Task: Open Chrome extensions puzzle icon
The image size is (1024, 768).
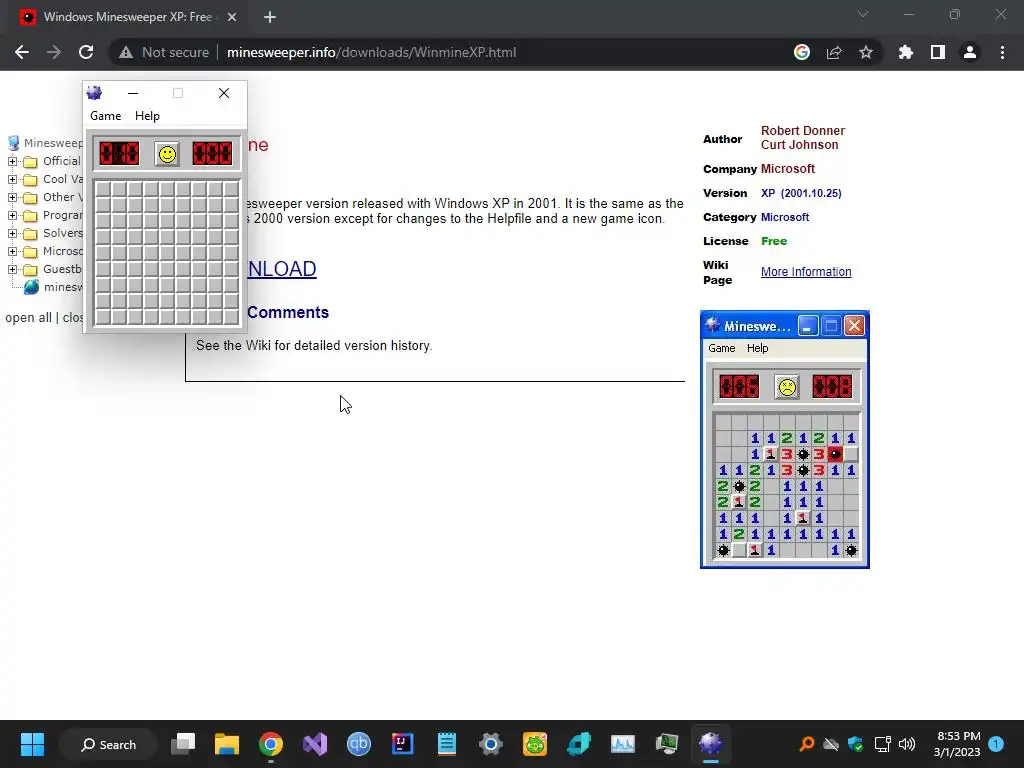Action: [x=906, y=52]
